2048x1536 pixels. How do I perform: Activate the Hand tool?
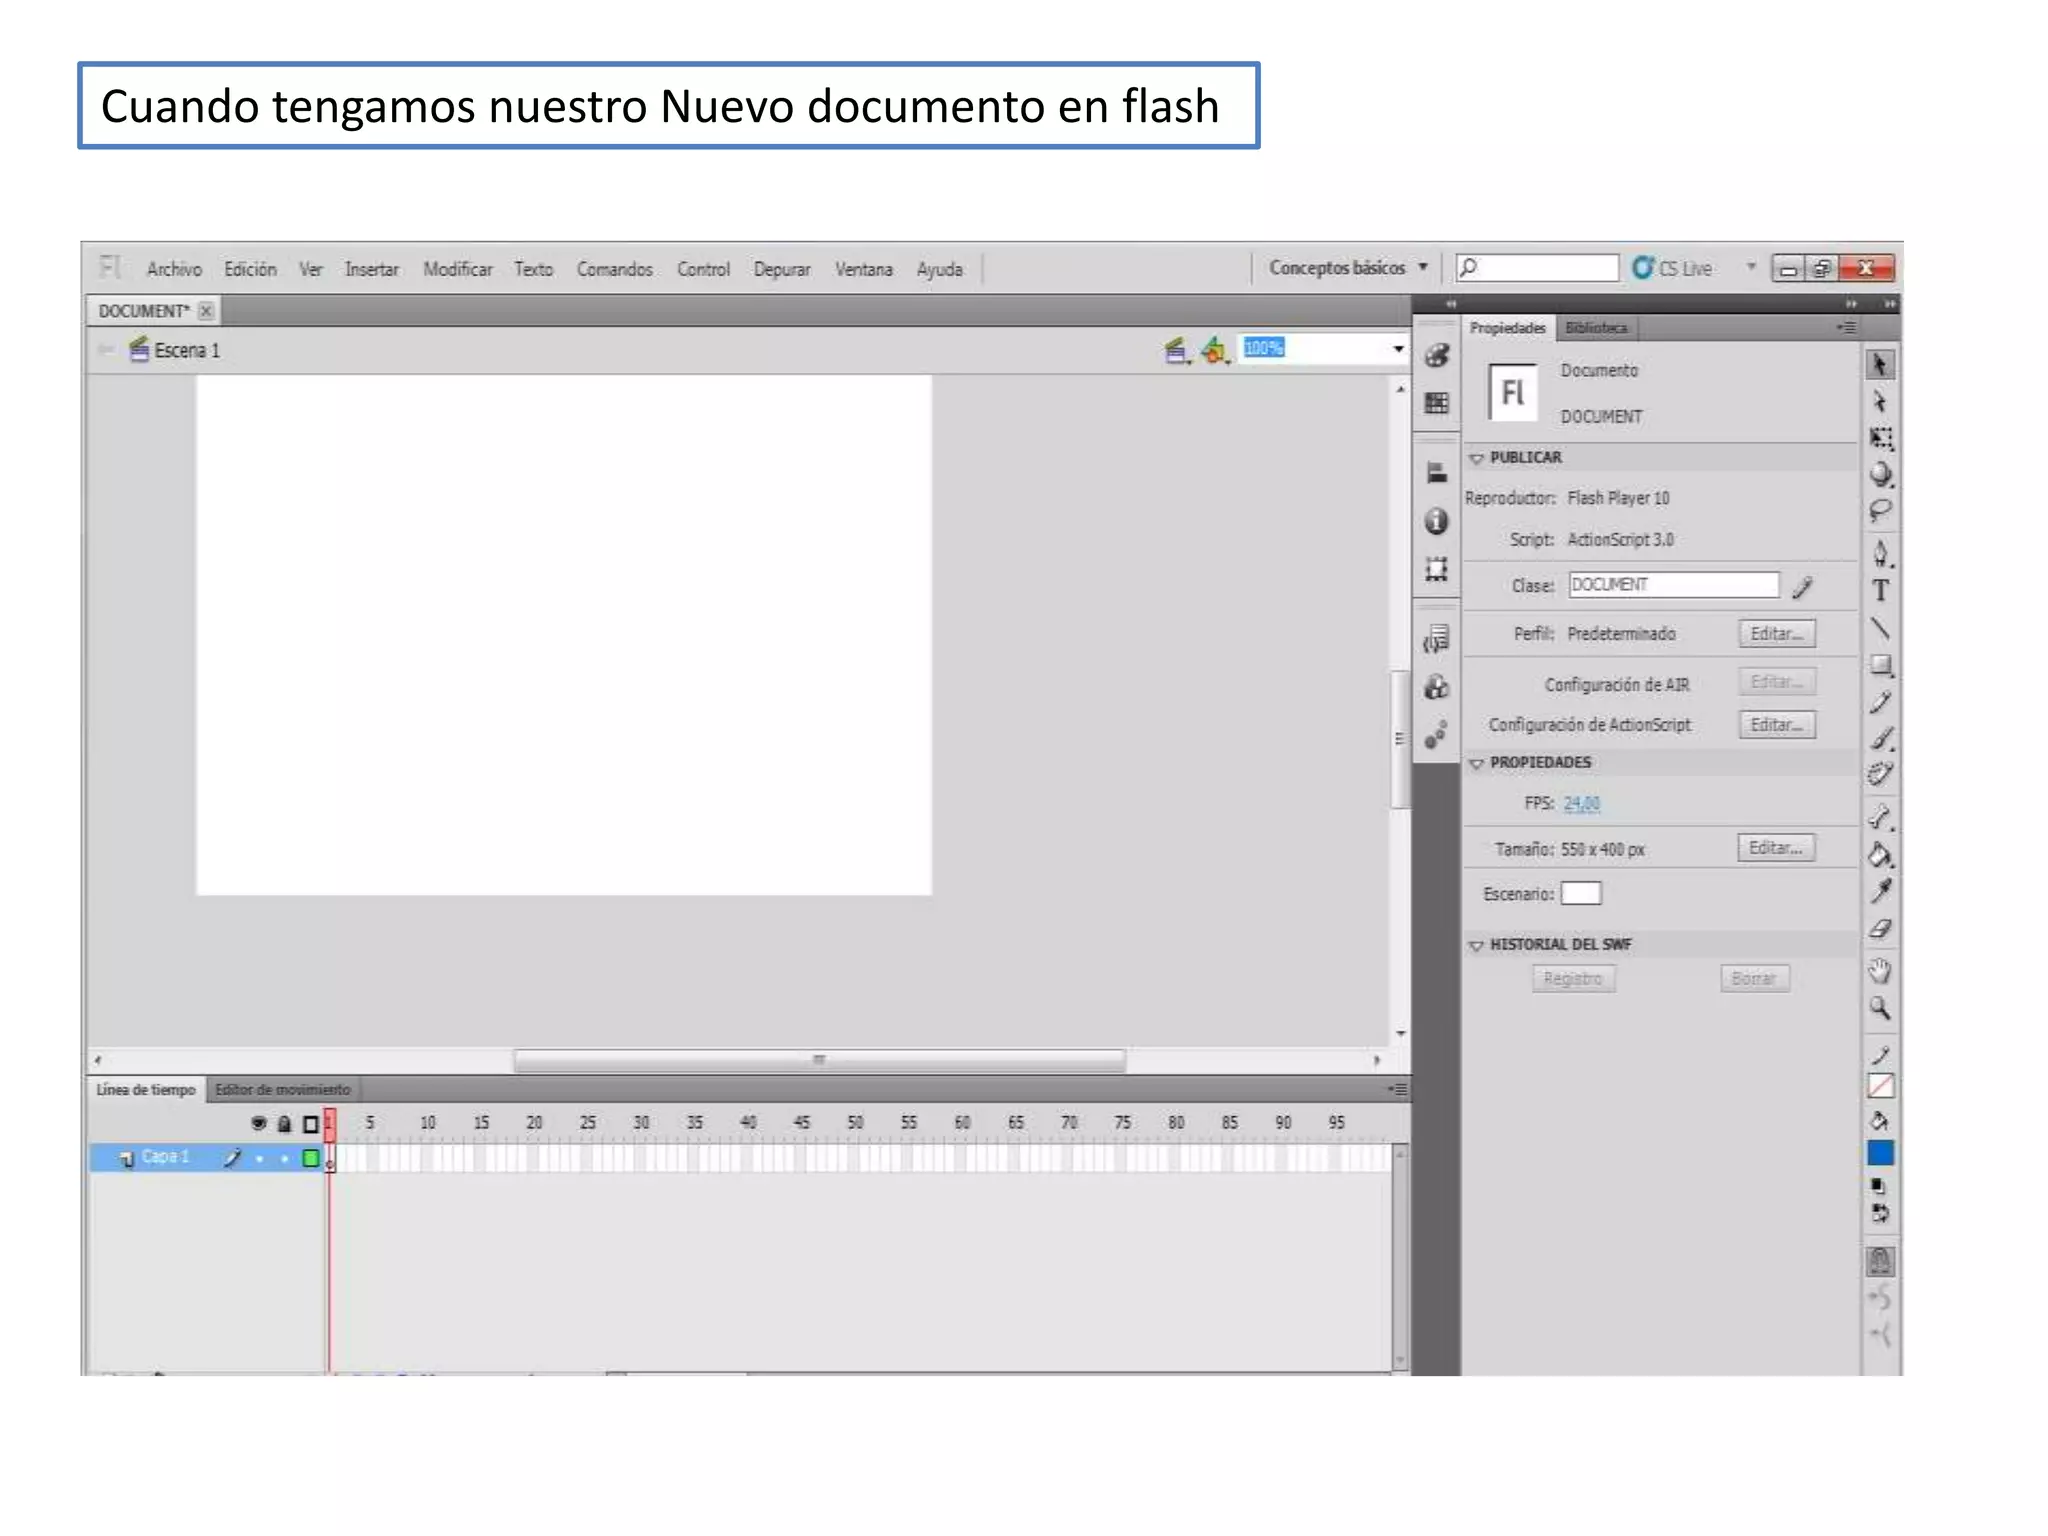pos(1880,970)
